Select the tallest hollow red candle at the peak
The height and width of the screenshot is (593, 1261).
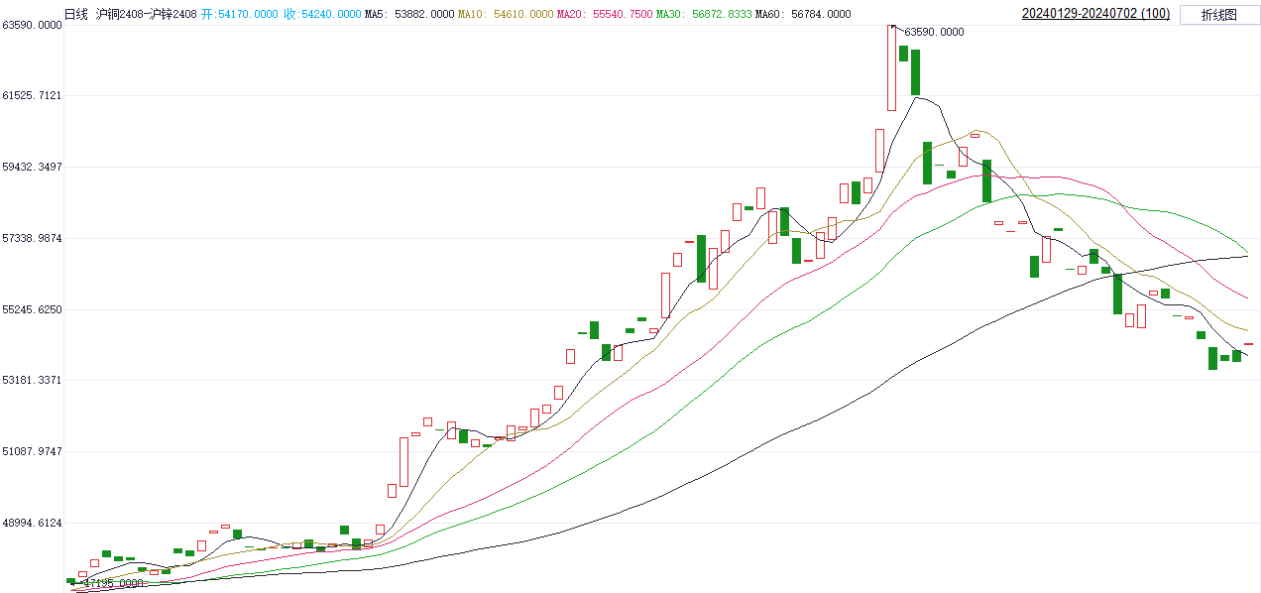tap(891, 67)
